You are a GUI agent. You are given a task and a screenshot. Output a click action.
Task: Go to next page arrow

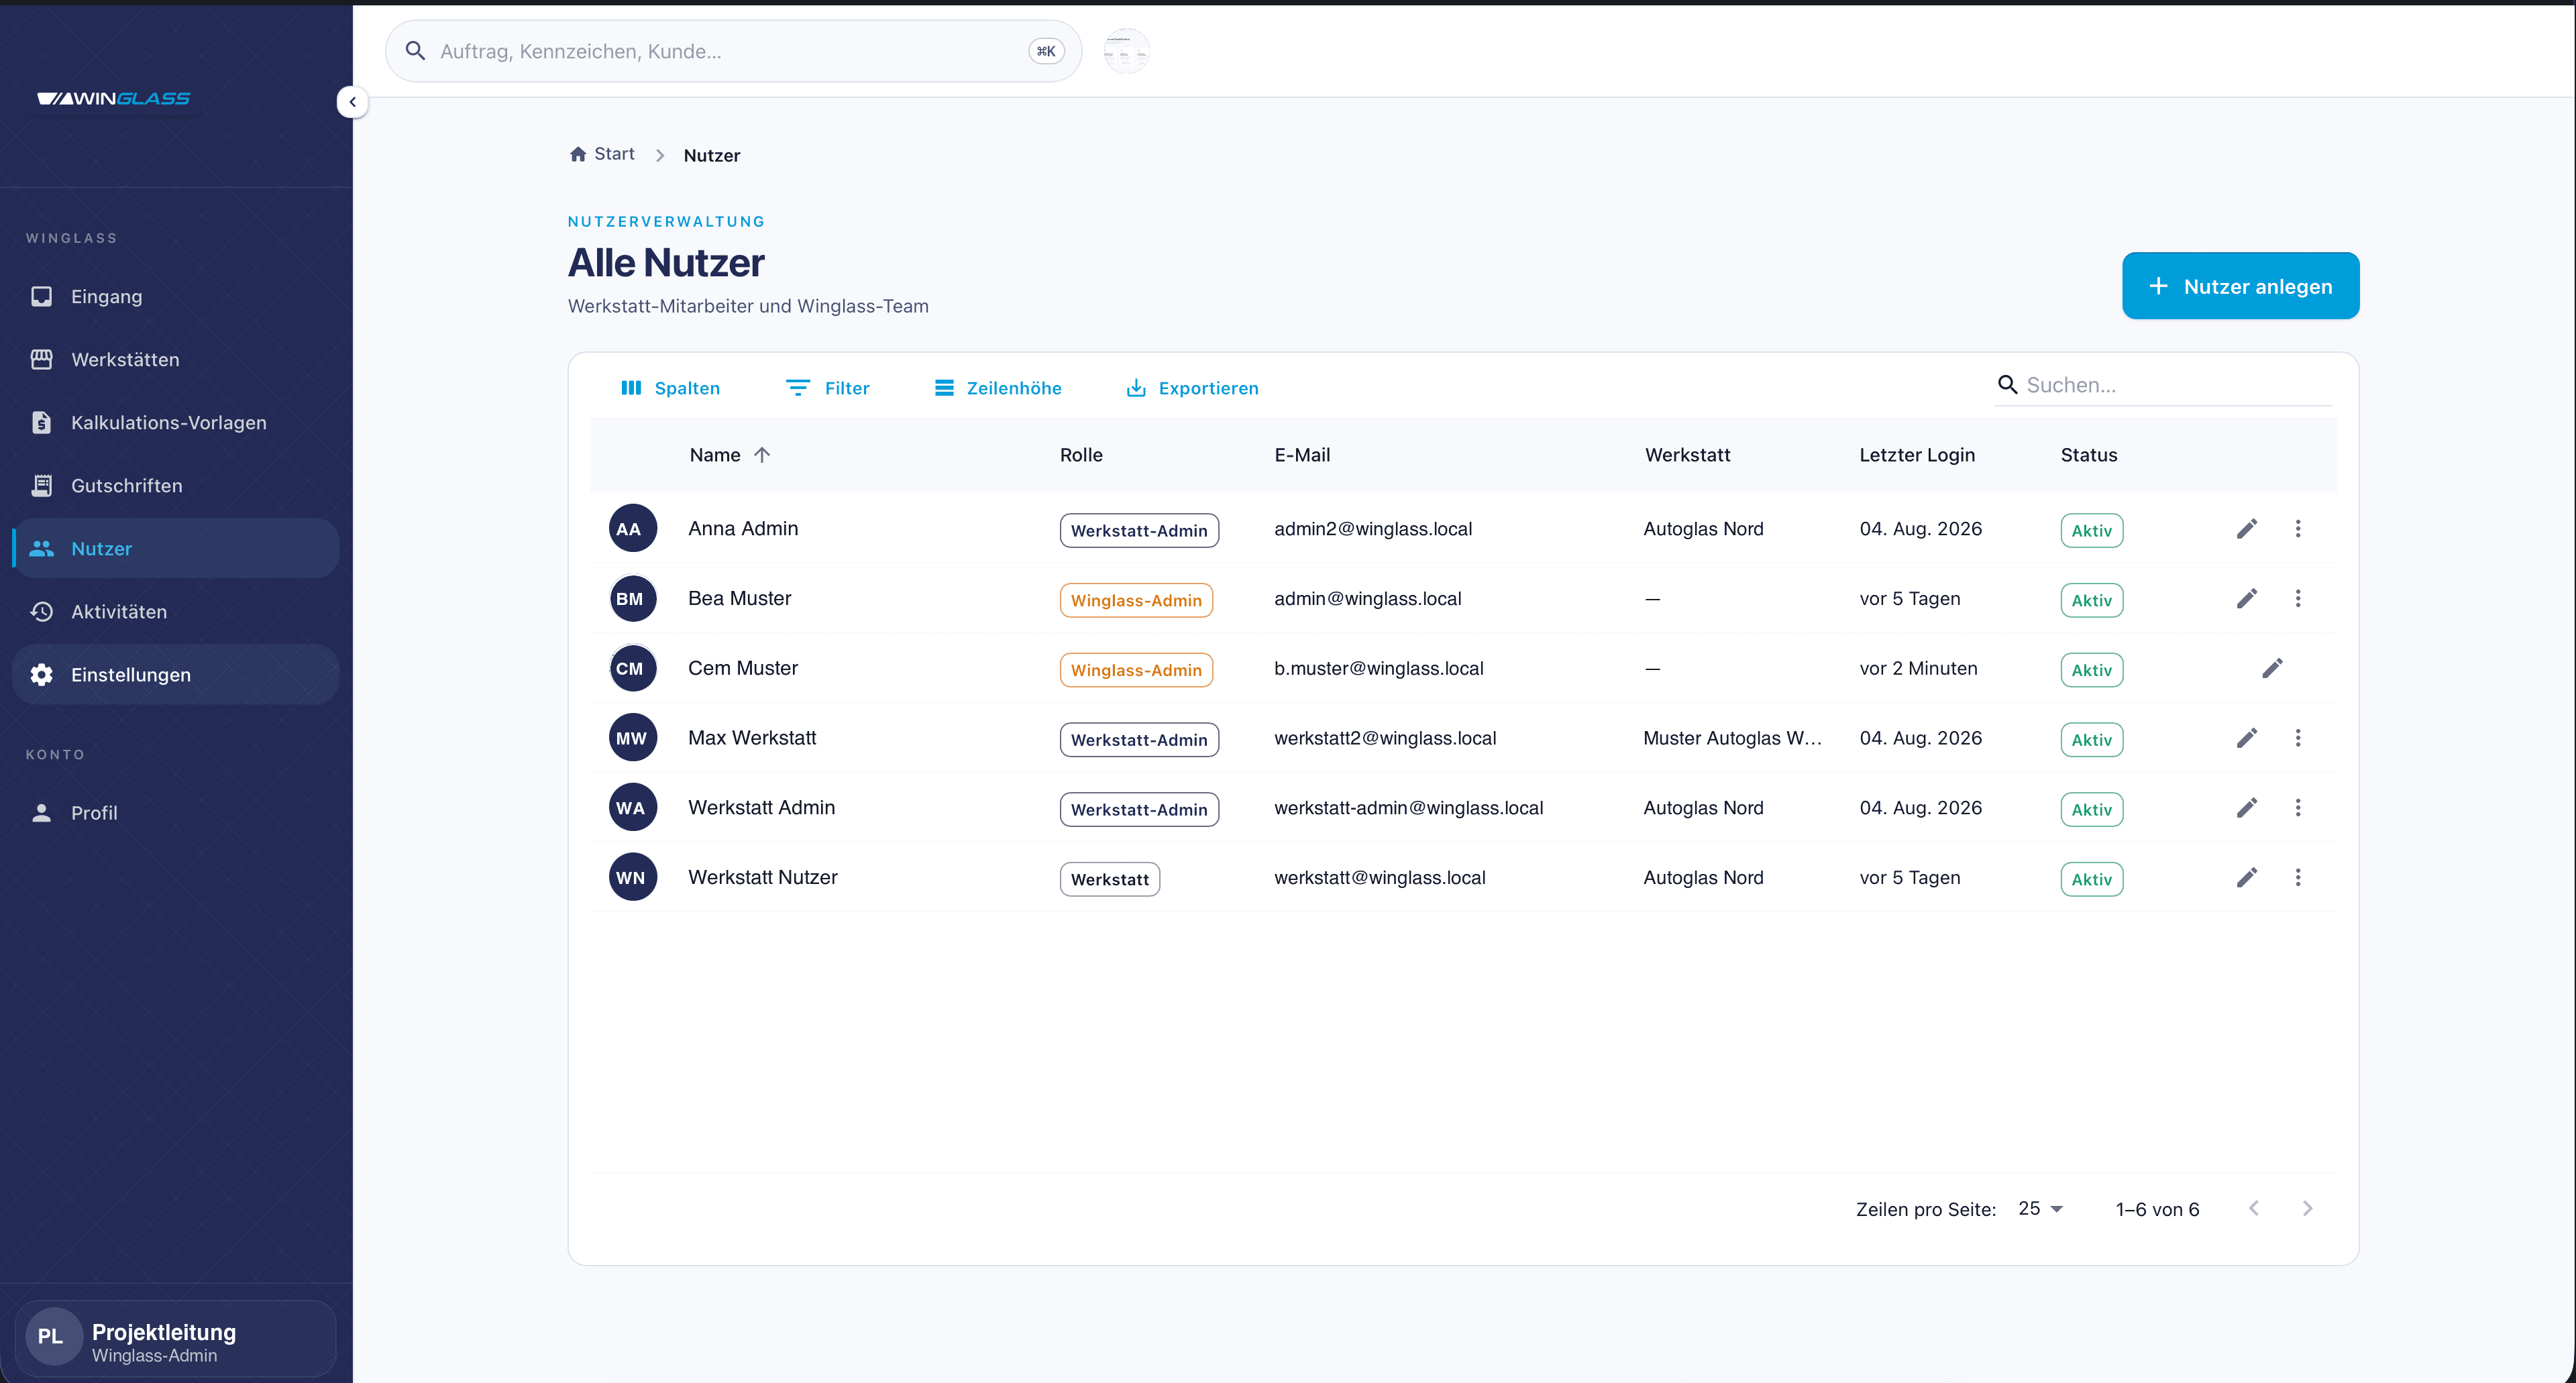[x=2307, y=1208]
